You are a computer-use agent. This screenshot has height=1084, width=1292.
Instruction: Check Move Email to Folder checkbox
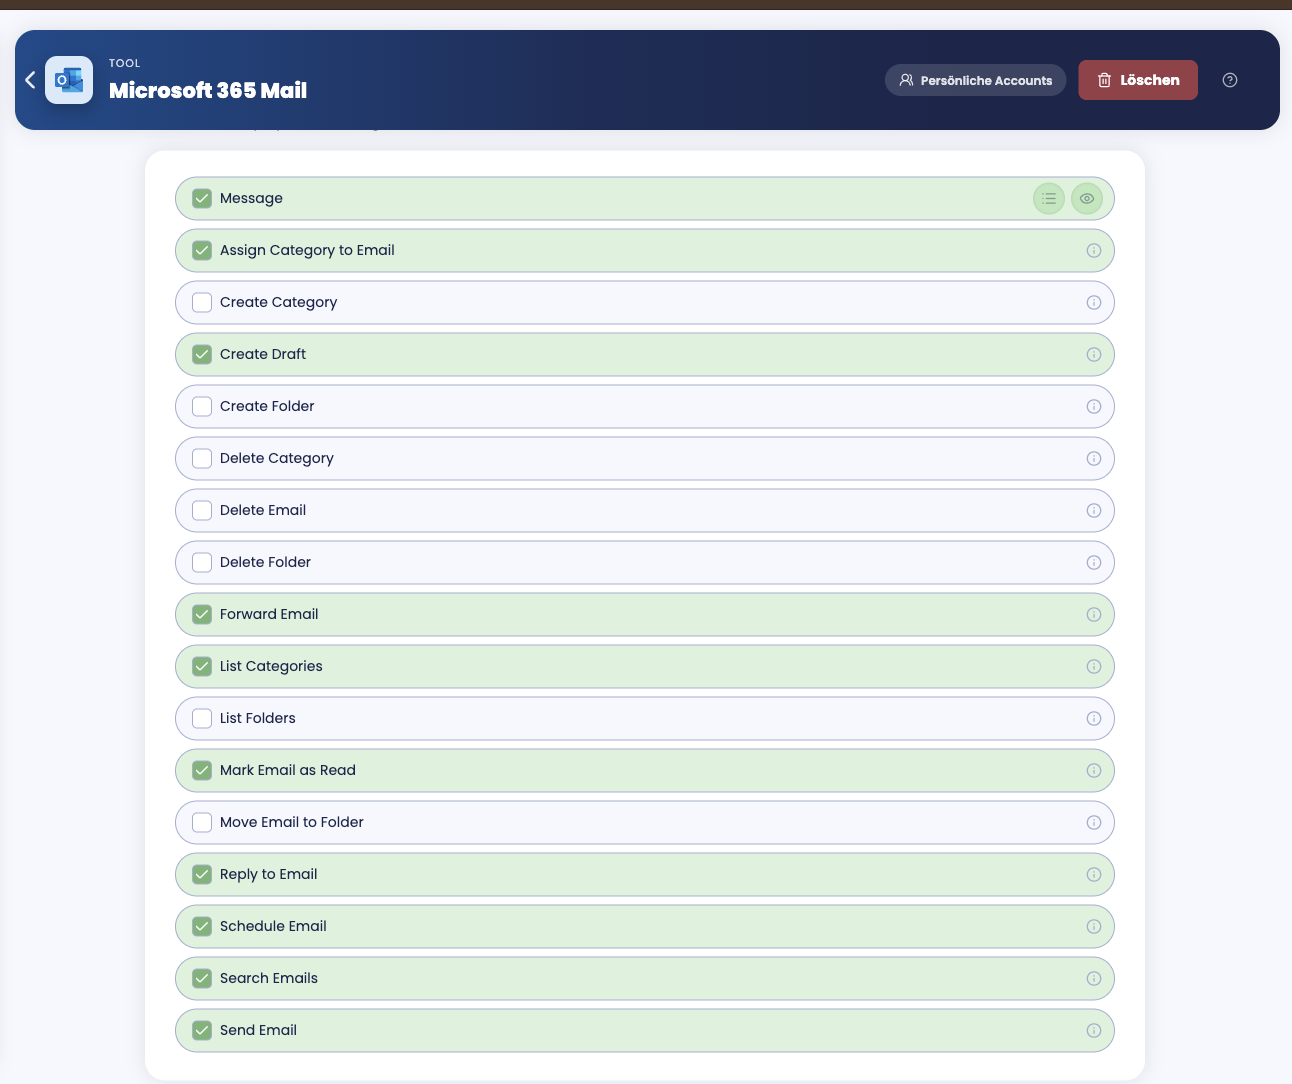click(202, 822)
